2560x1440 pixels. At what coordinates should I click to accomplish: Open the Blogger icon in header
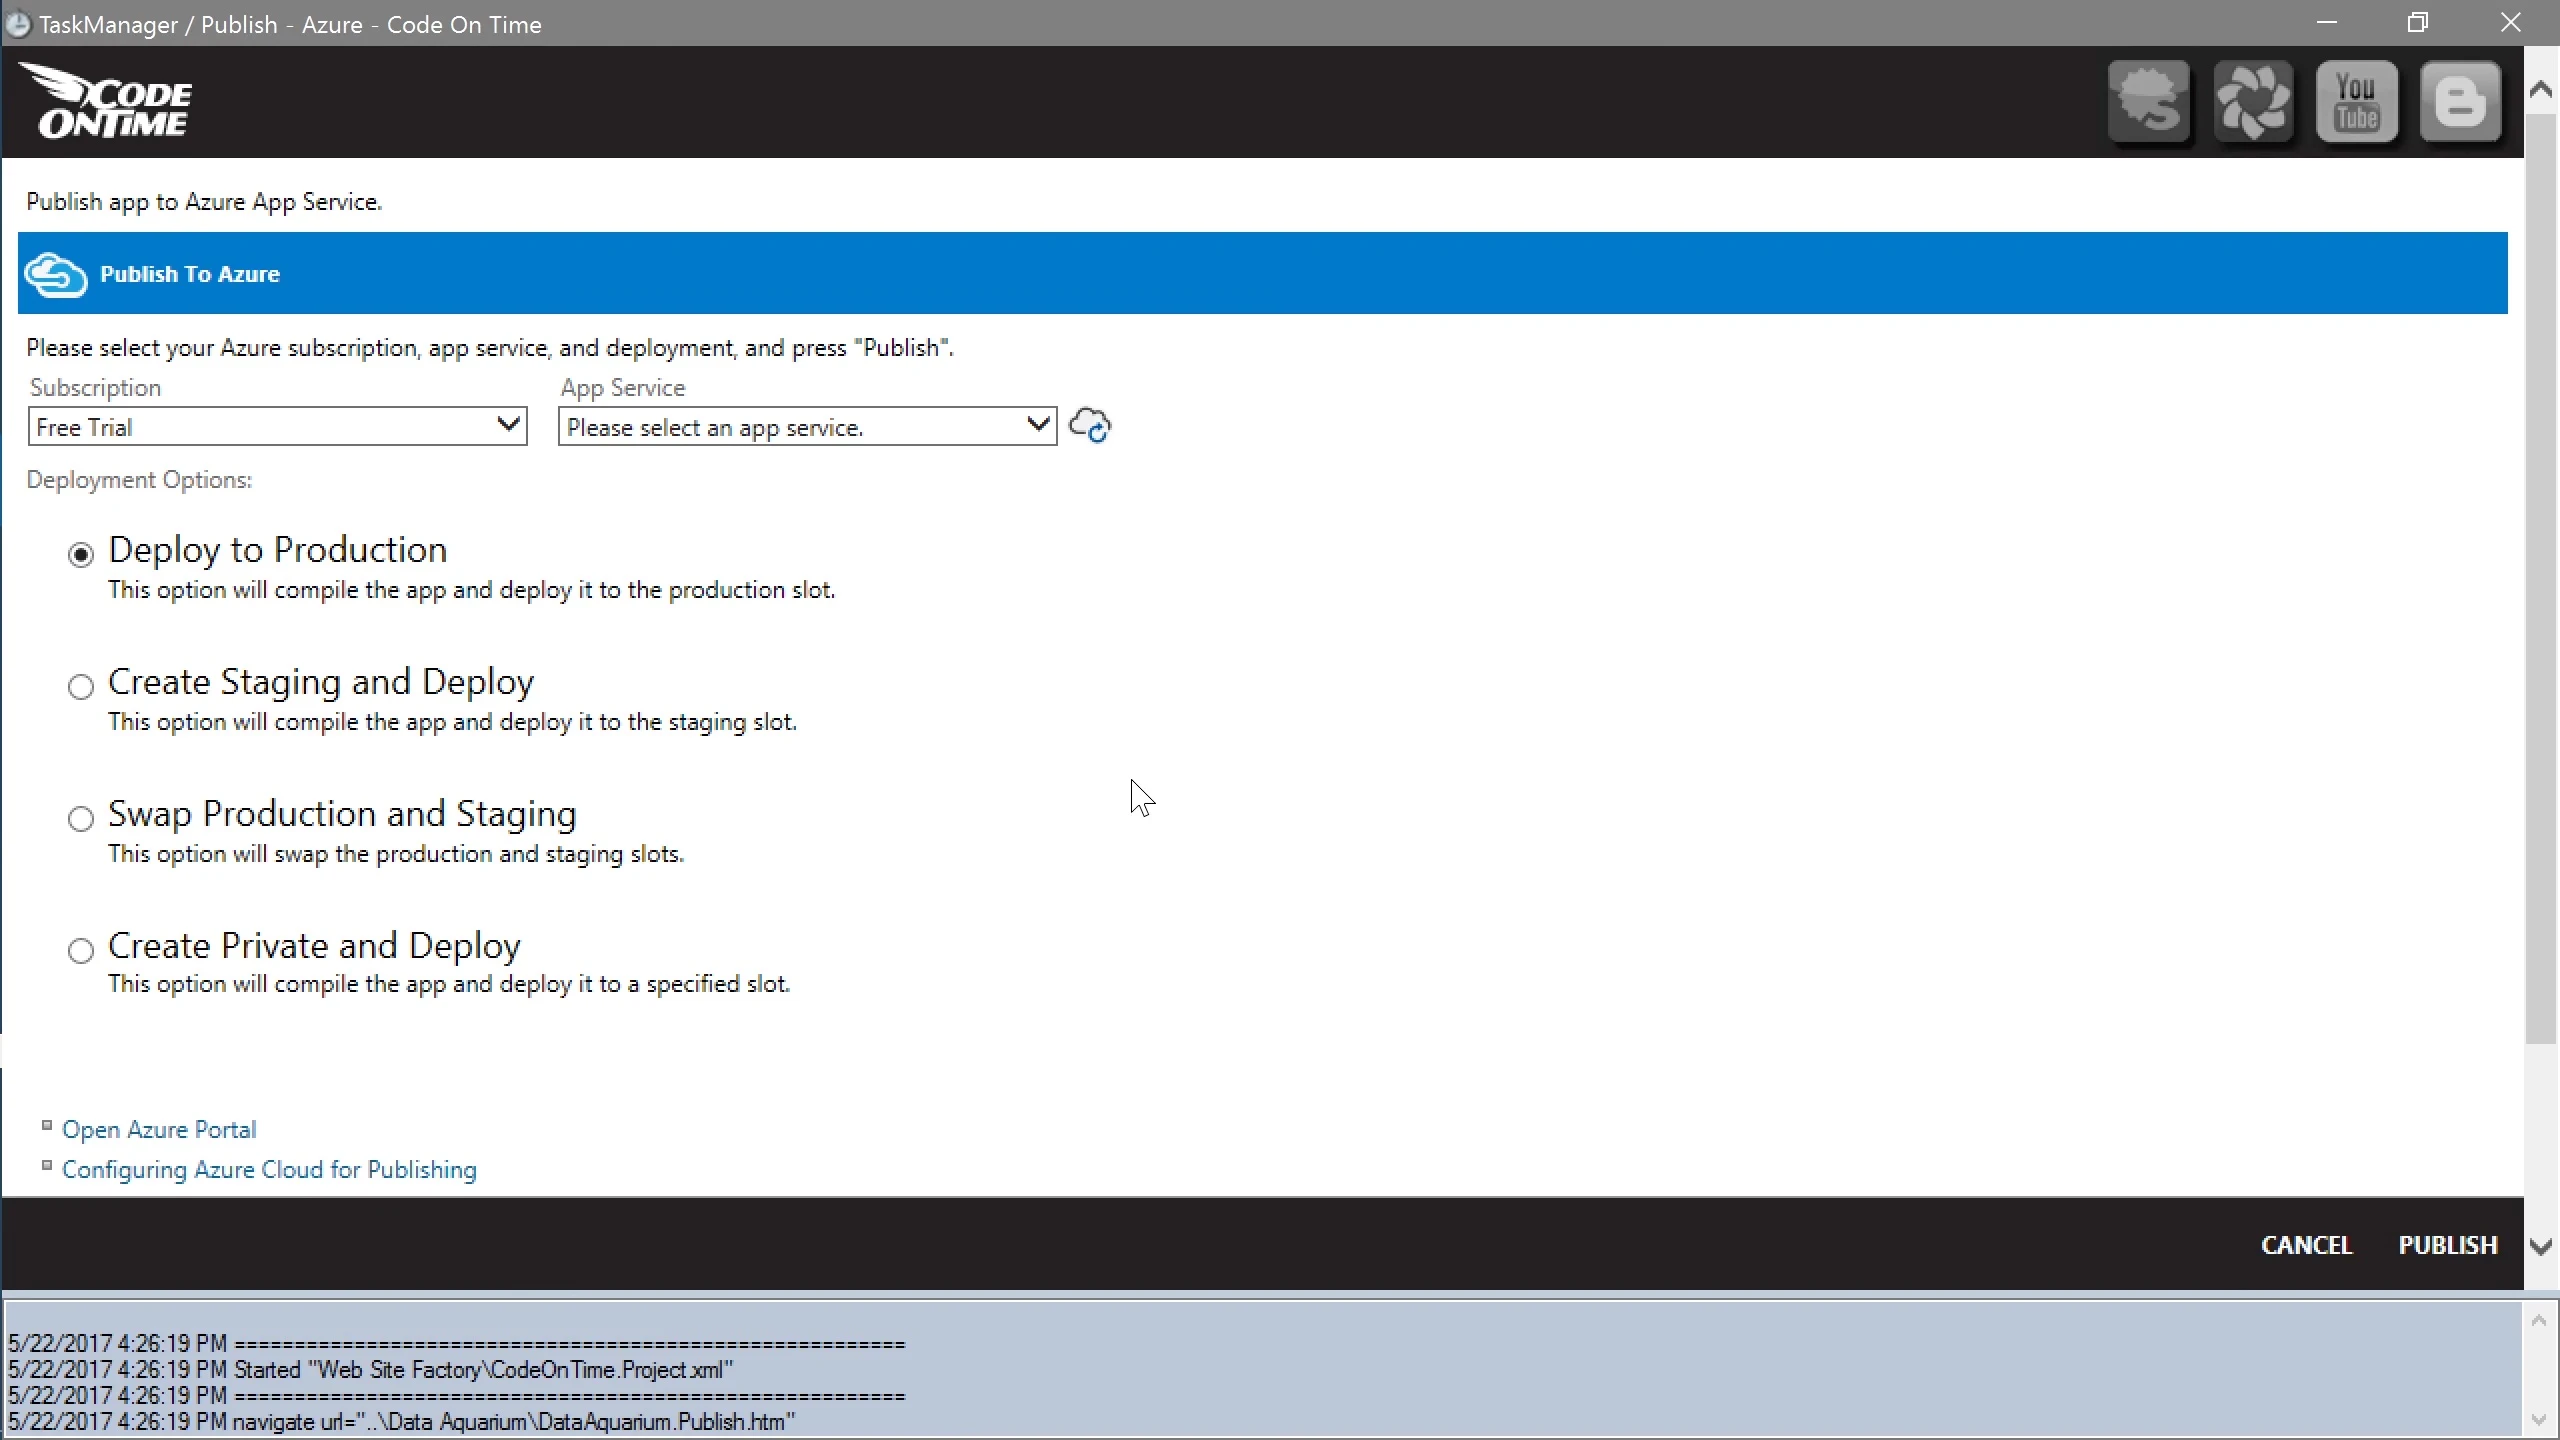pyautogui.click(x=2461, y=102)
